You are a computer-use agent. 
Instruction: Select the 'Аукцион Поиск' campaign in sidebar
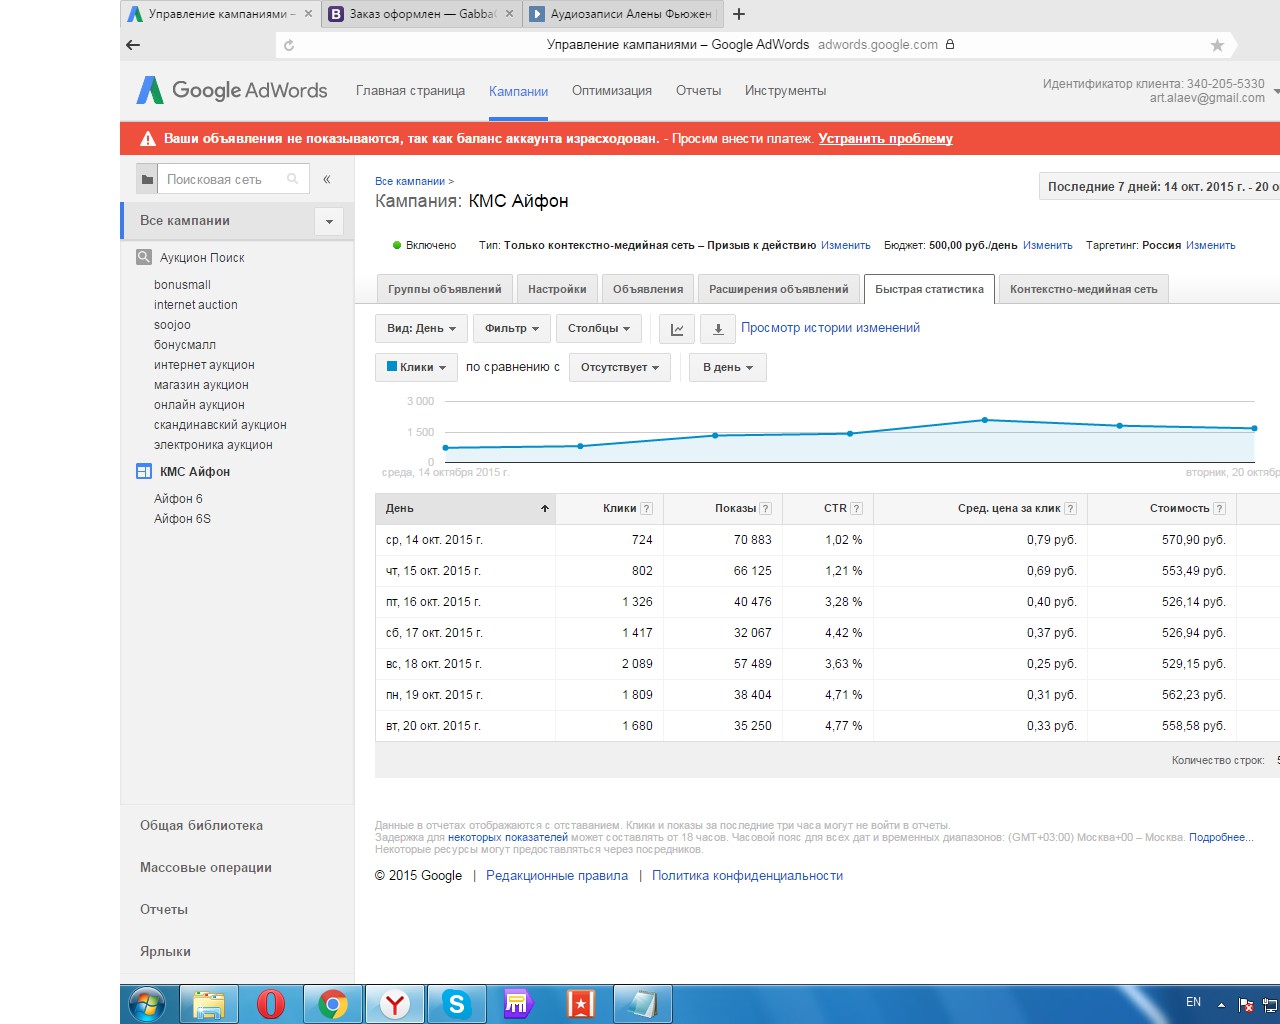(x=202, y=258)
